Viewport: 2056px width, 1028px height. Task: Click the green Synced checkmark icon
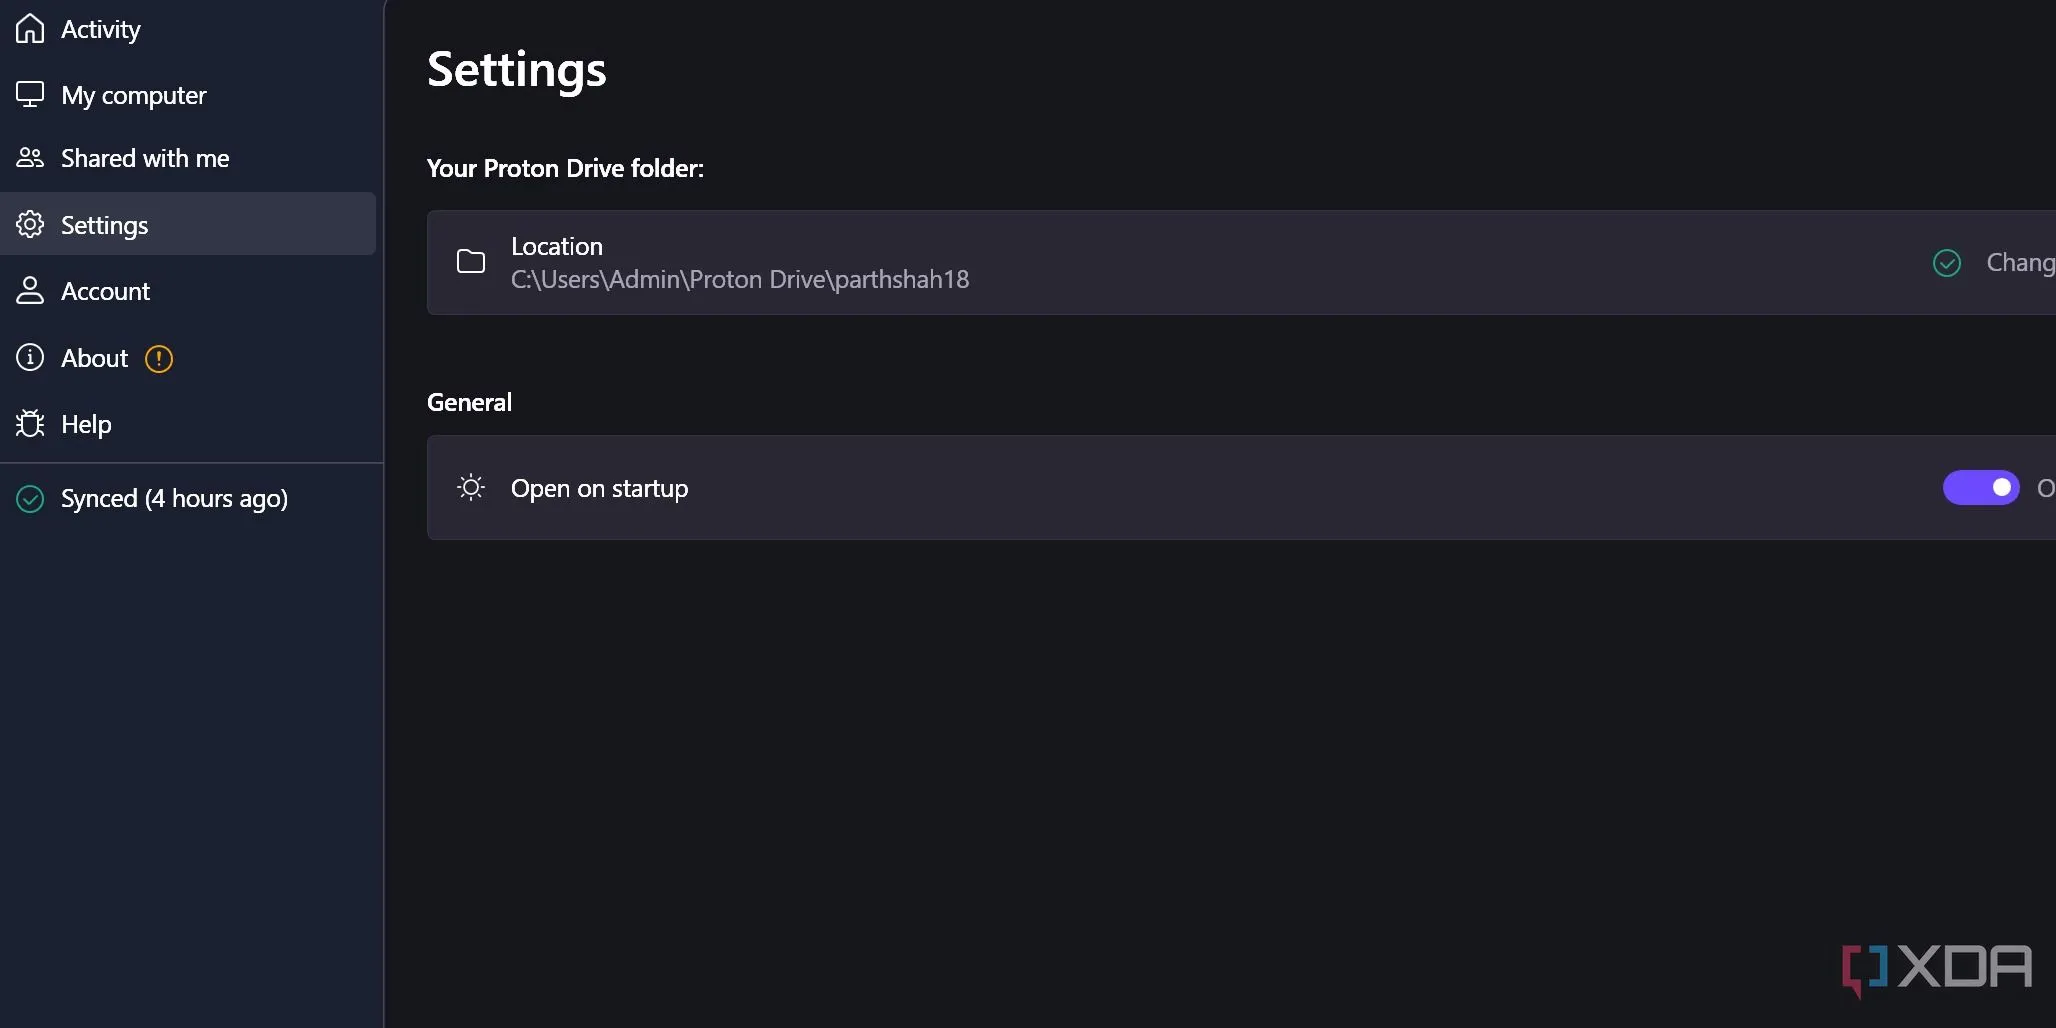tap(30, 498)
